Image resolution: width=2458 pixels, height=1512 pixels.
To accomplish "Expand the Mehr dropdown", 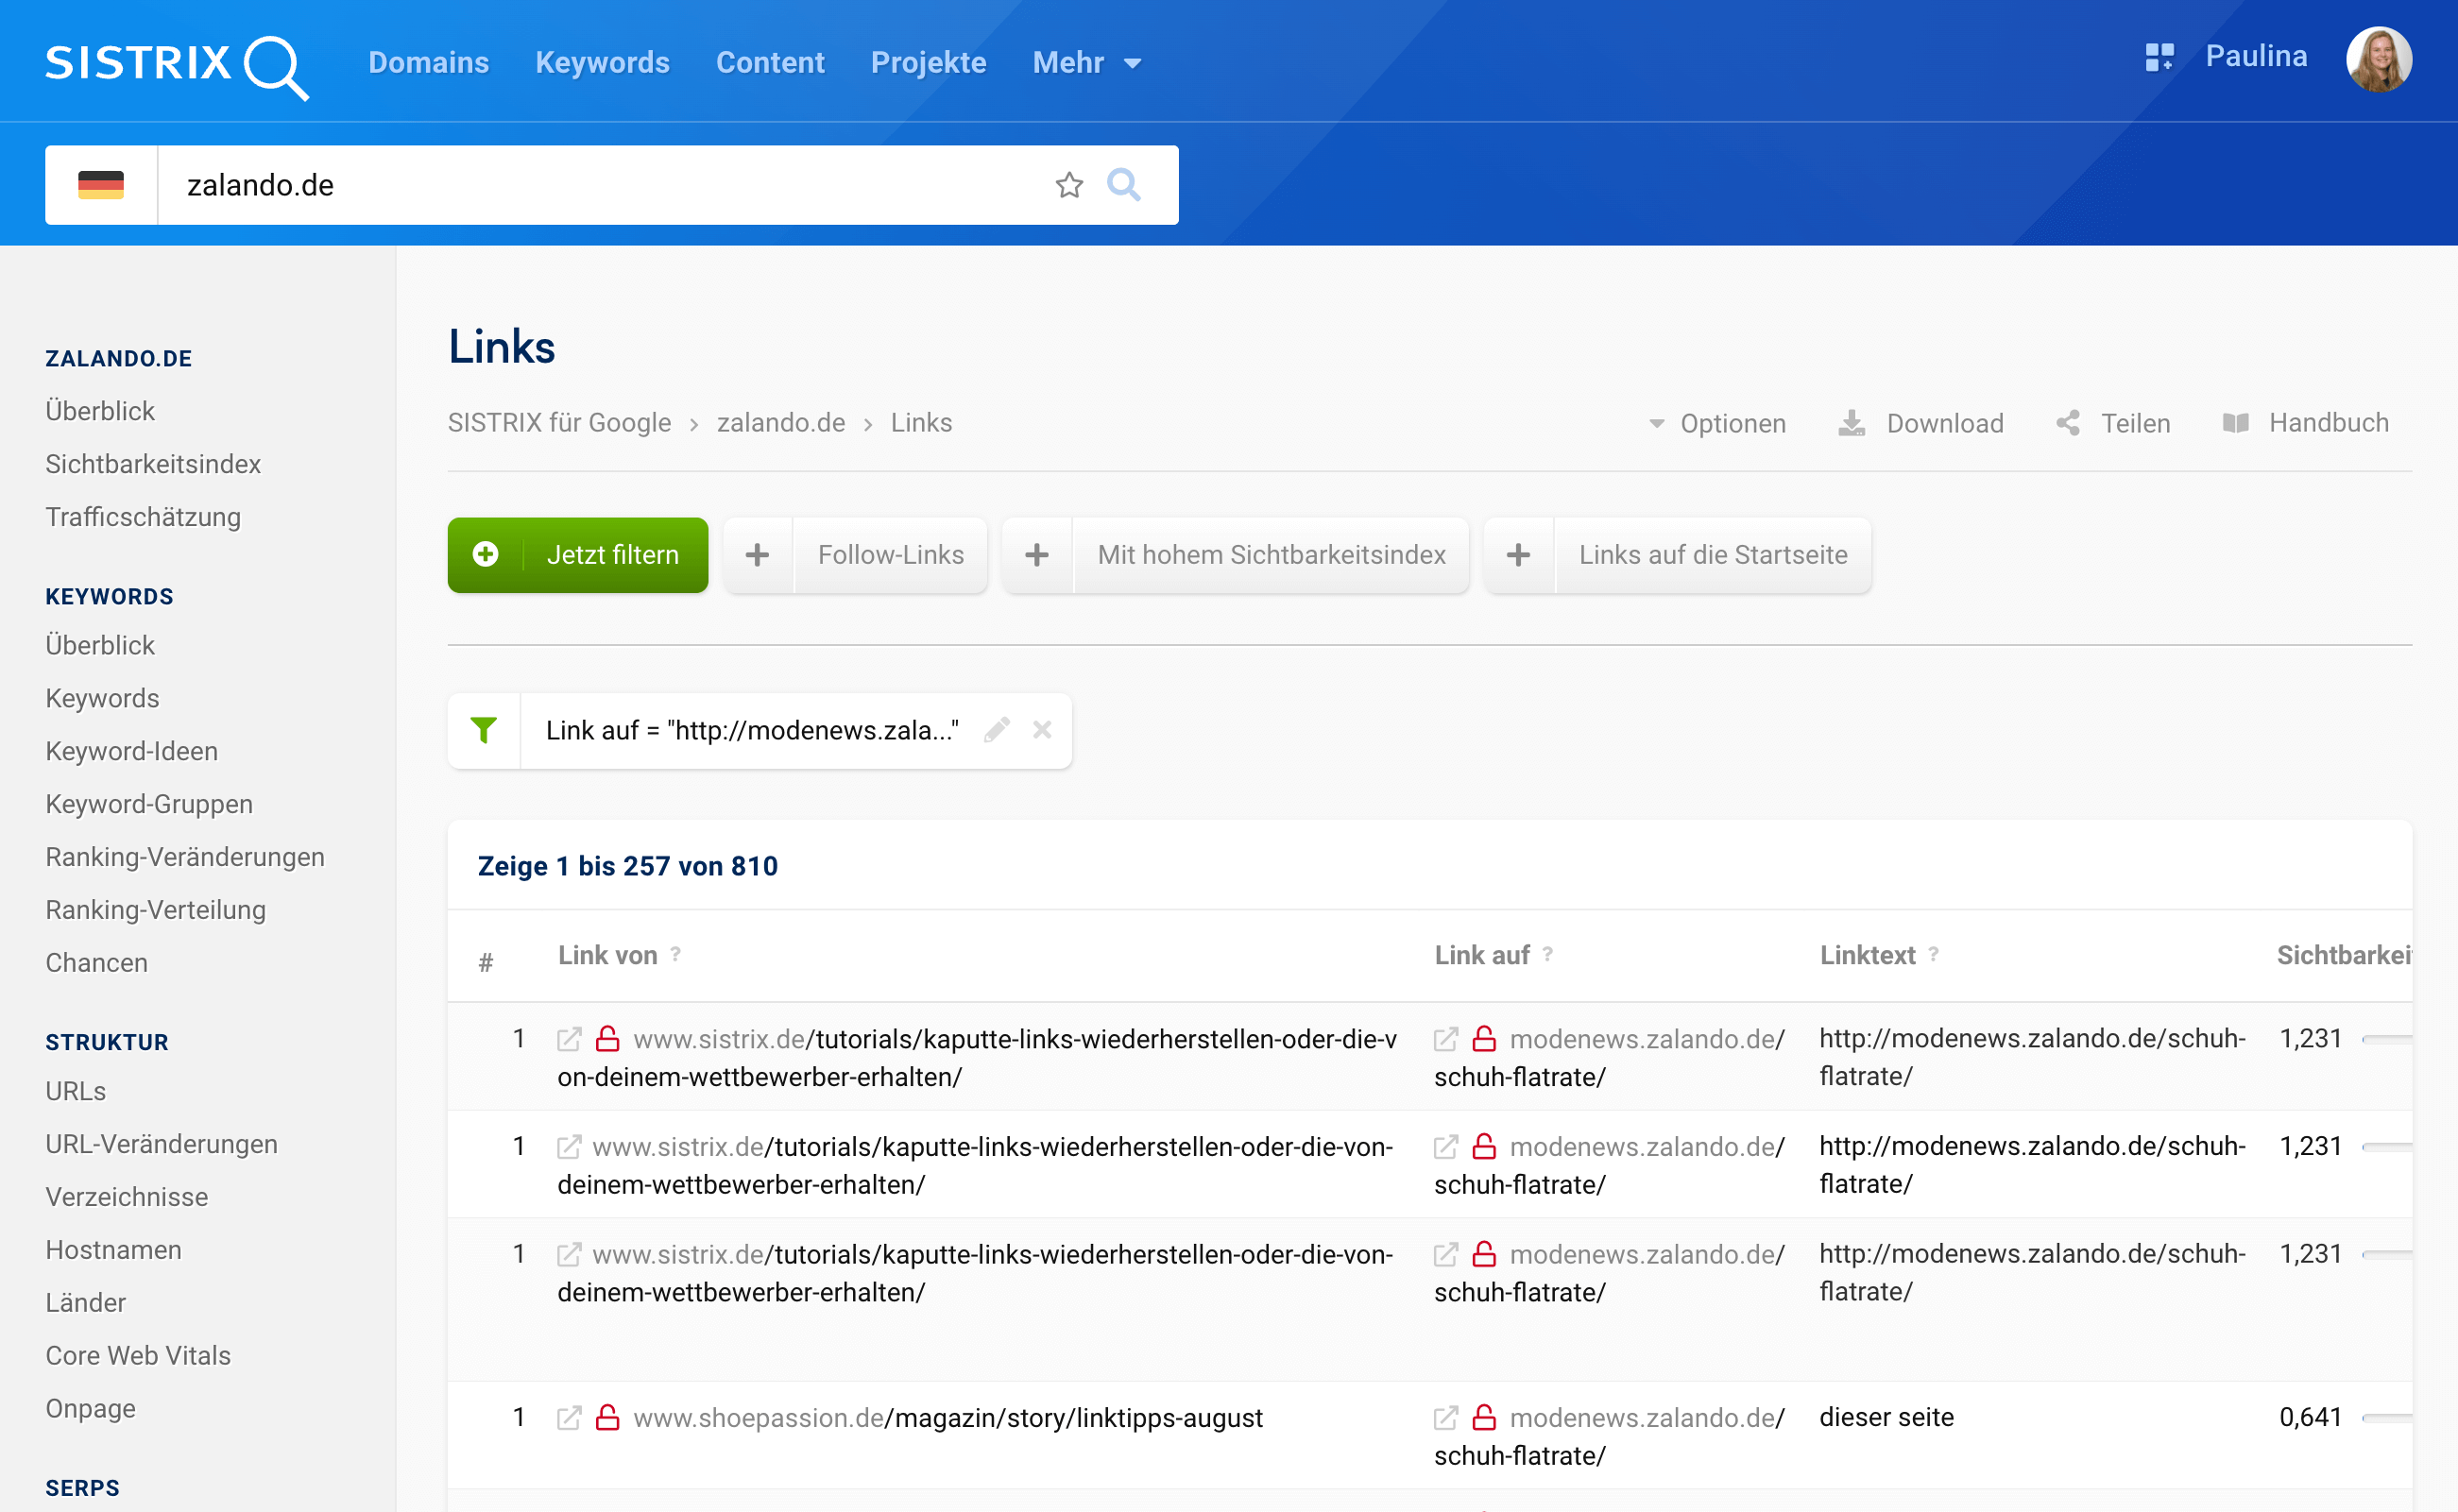I will (x=1086, y=62).
